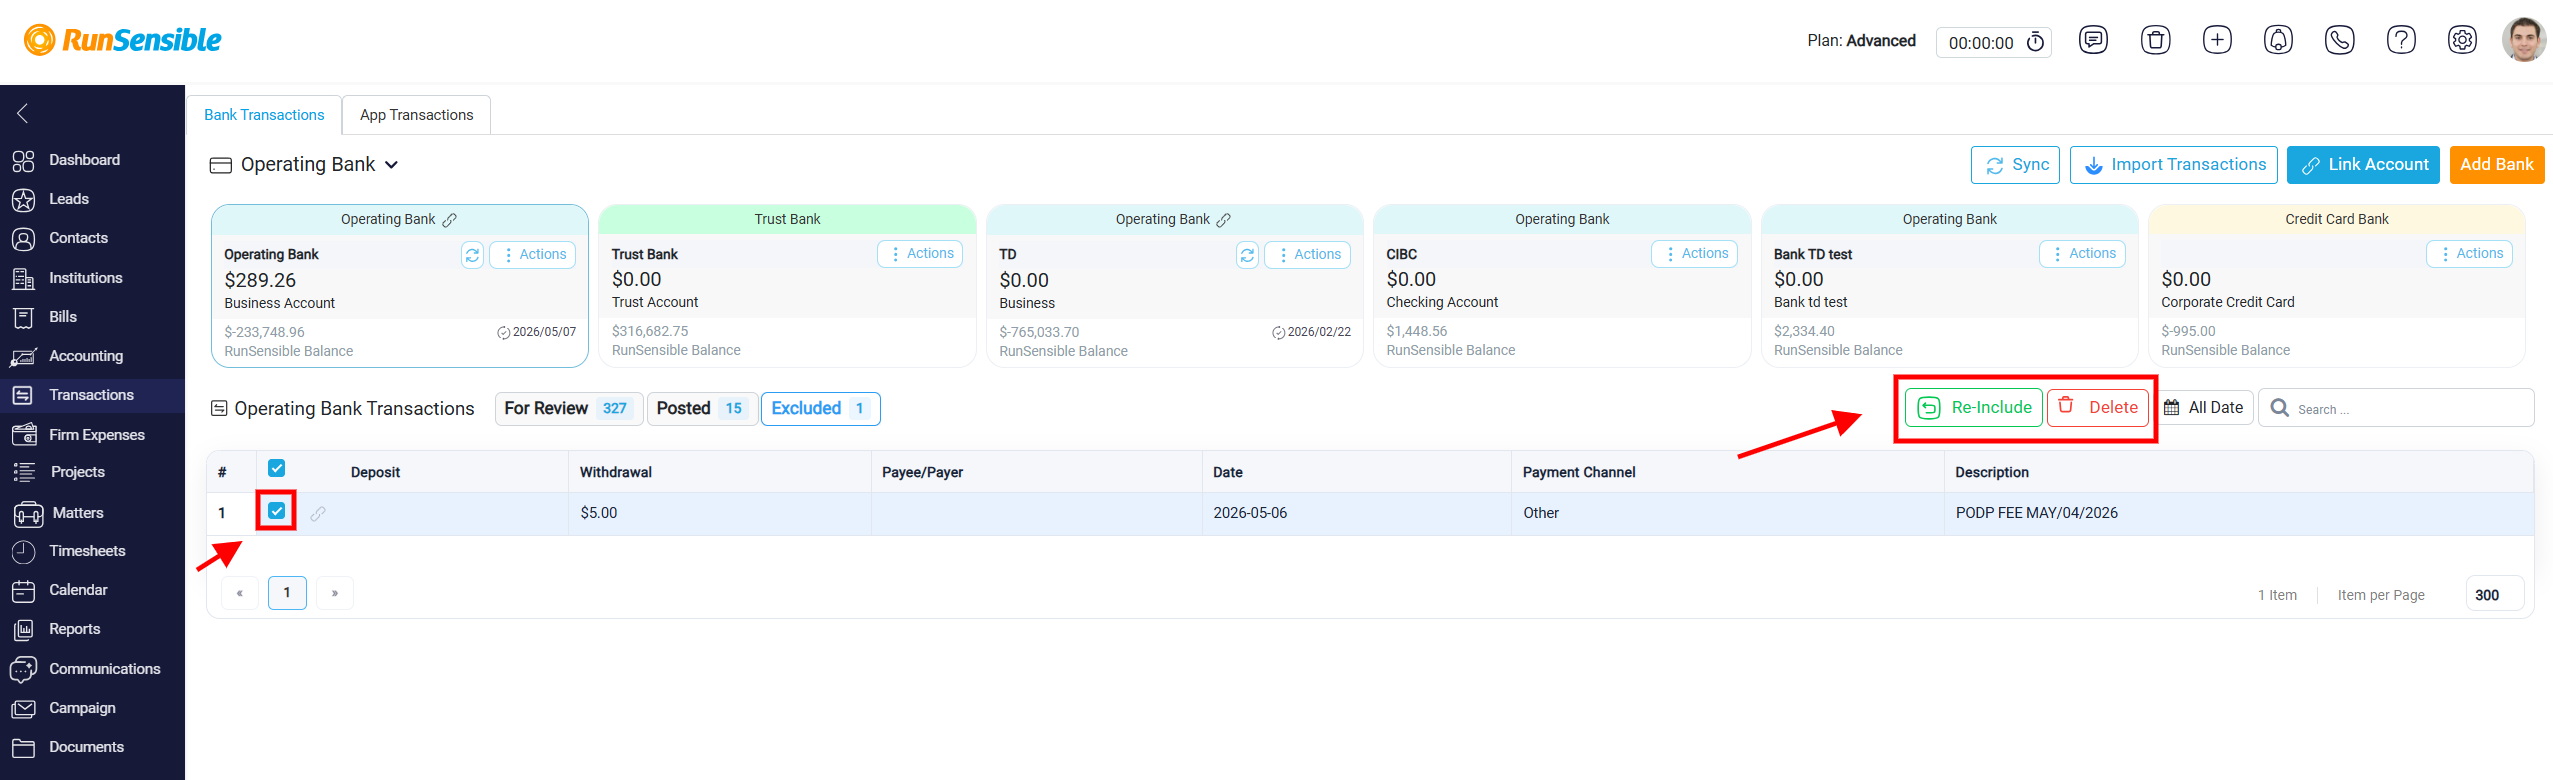The image size is (2553, 780).
Task: Open the trash bin icon in header
Action: [2155, 40]
